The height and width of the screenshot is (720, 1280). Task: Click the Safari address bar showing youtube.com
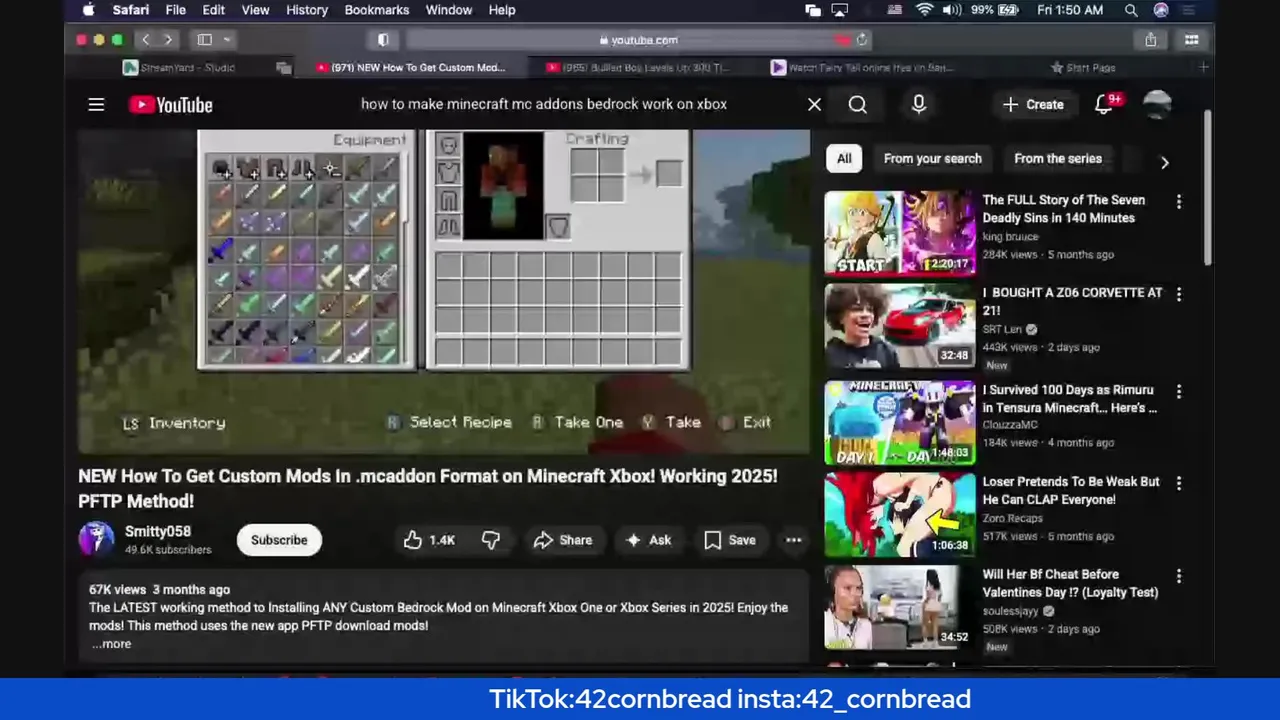tap(640, 40)
